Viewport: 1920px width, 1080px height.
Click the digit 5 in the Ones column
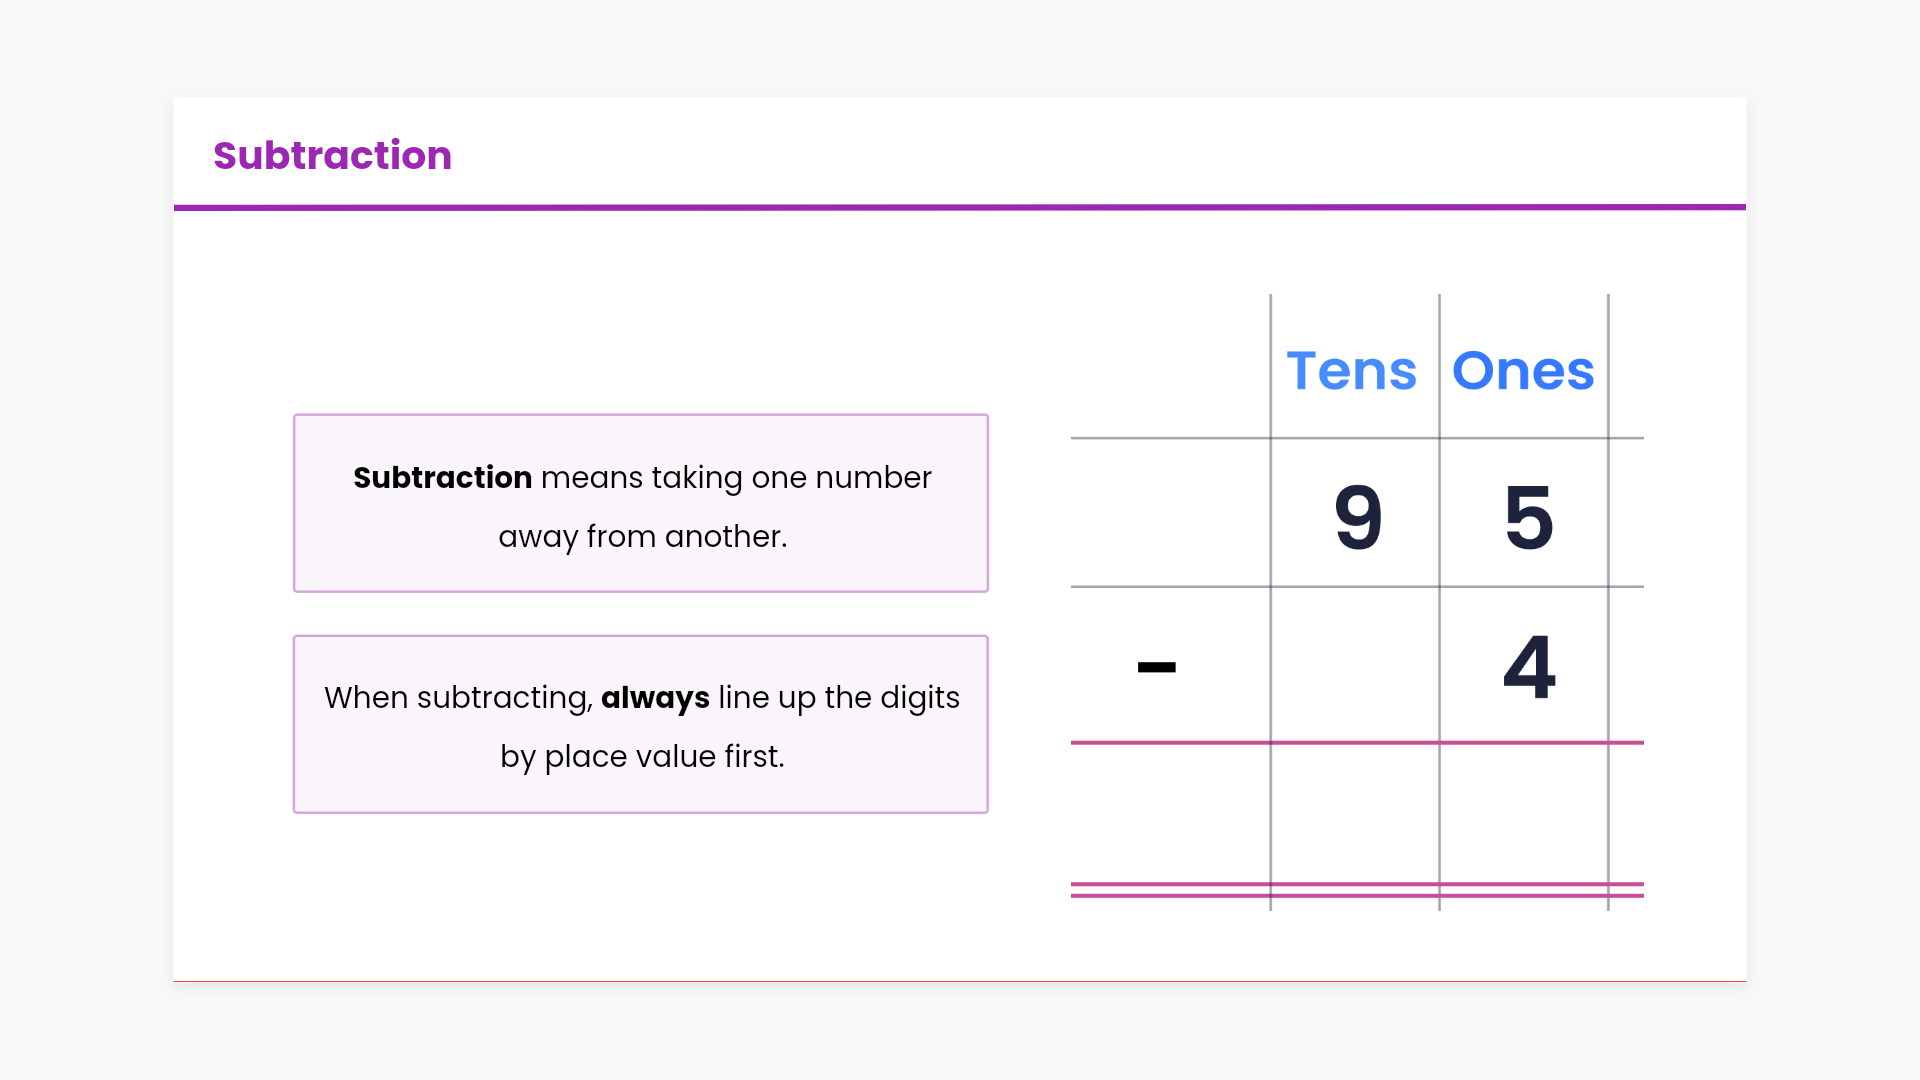click(1528, 517)
